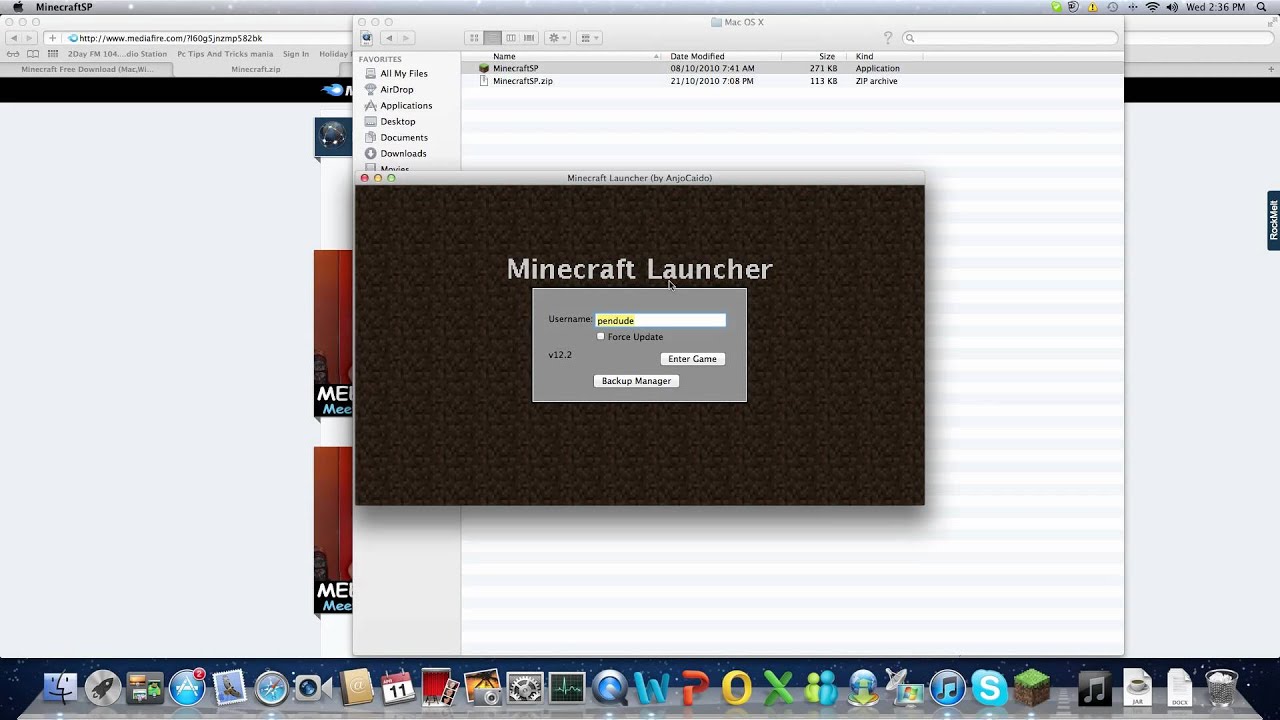Open Launchpad rocket icon in dock

pyautogui.click(x=103, y=688)
